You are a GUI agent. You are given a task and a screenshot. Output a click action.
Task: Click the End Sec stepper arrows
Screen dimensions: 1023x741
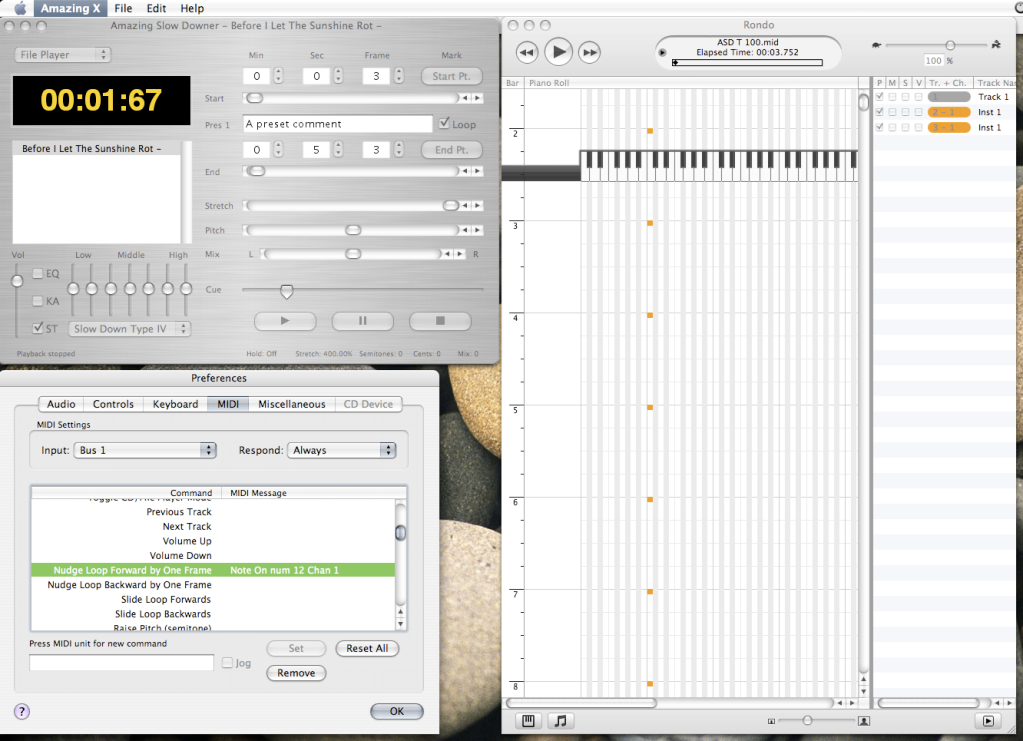coord(339,149)
